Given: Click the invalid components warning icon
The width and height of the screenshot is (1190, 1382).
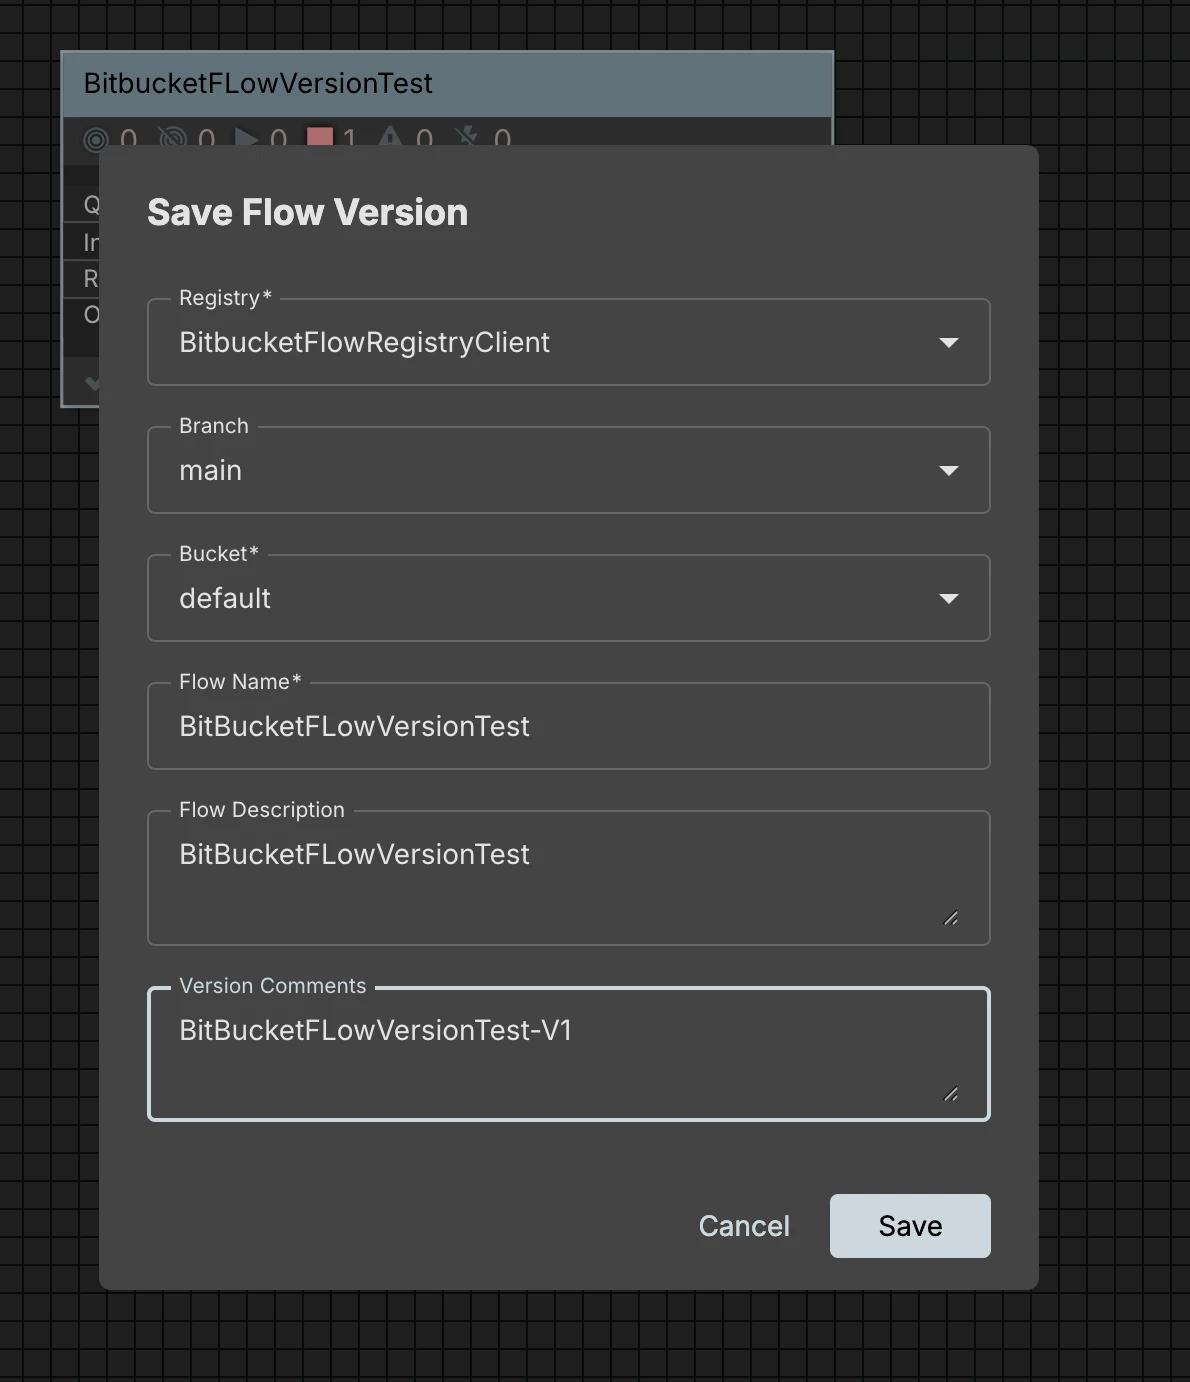Looking at the screenshot, I should pos(390,136).
